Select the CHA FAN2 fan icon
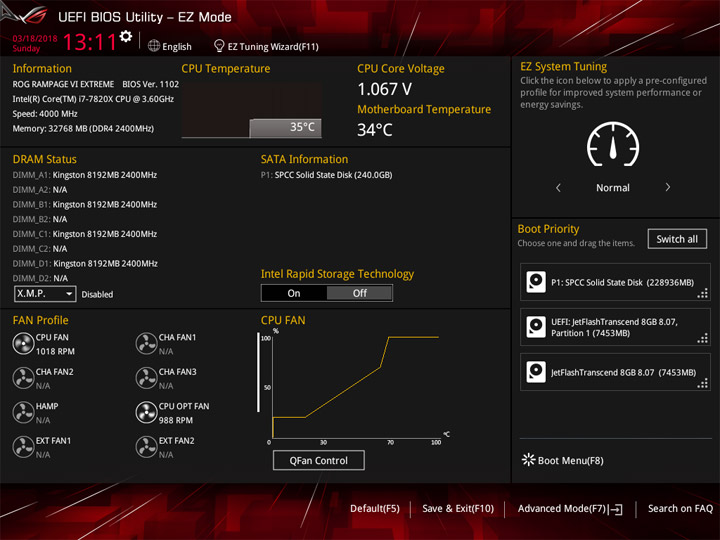This screenshot has width=720, height=540. coord(23,378)
